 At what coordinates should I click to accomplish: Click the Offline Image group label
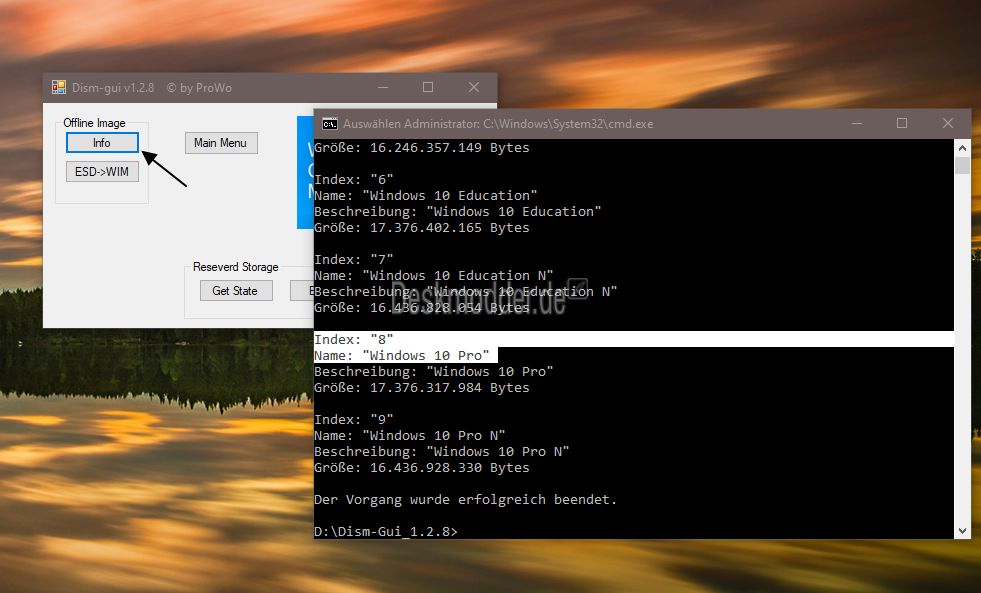(x=94, y=123)
